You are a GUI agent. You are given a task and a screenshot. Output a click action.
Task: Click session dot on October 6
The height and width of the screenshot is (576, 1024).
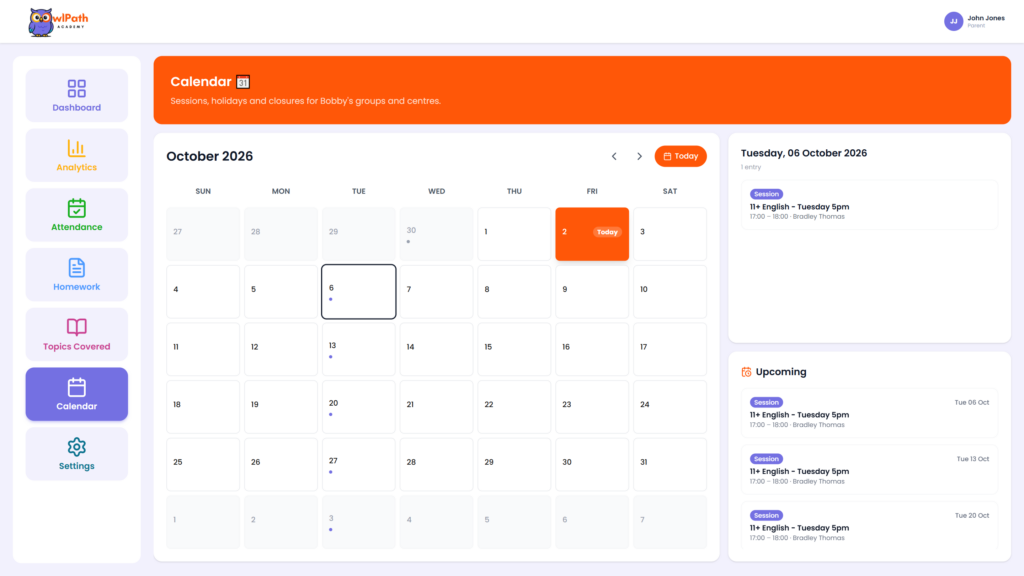(331, 299)
